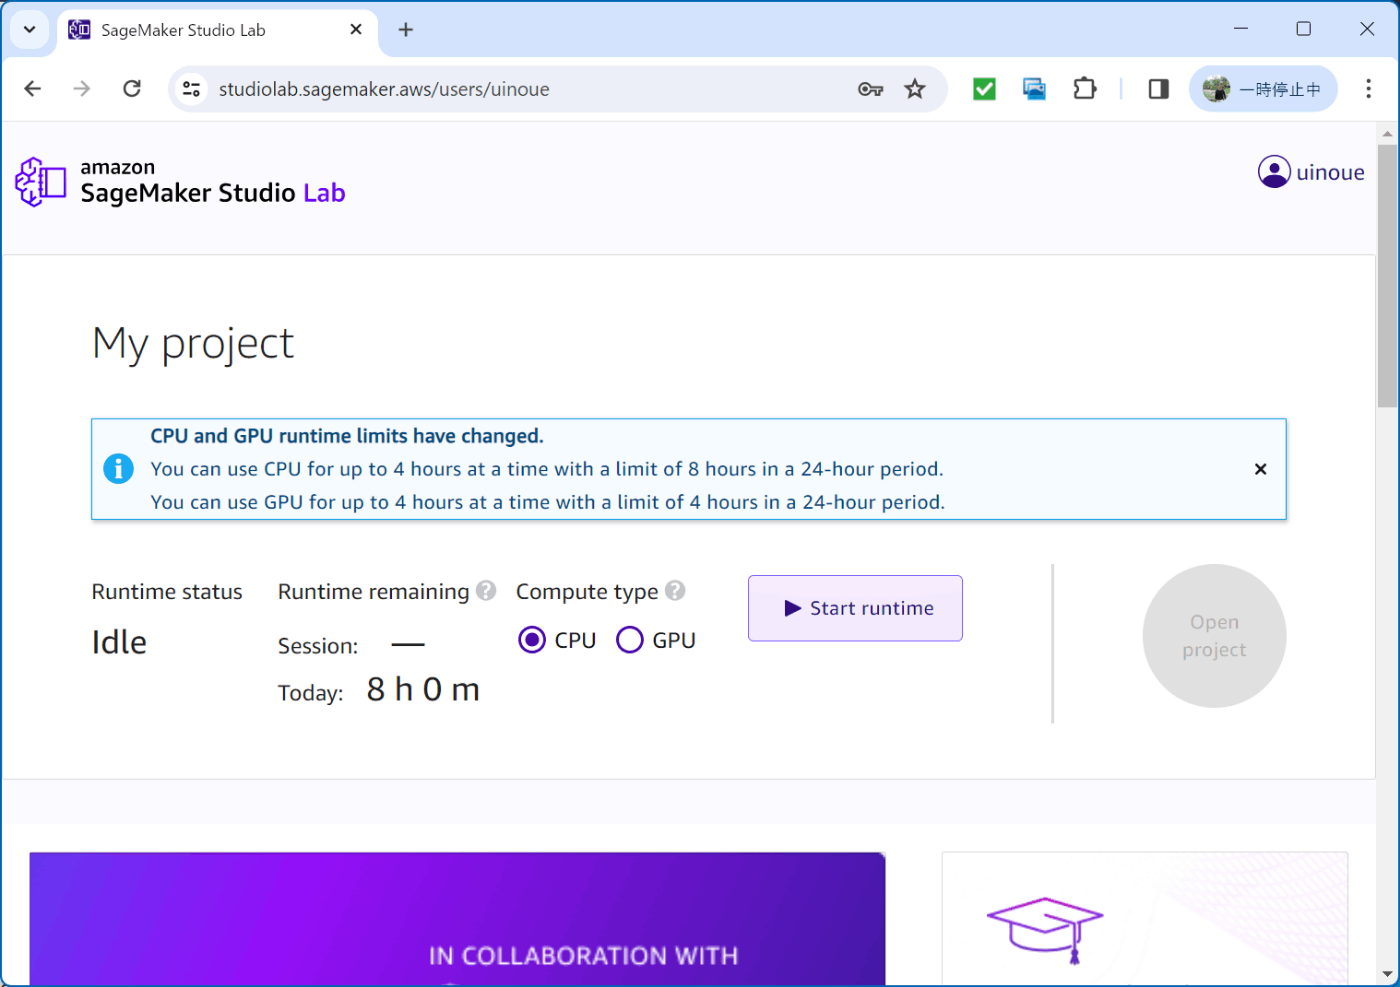Click the Runtime remaining help icon

click(486, 591)
